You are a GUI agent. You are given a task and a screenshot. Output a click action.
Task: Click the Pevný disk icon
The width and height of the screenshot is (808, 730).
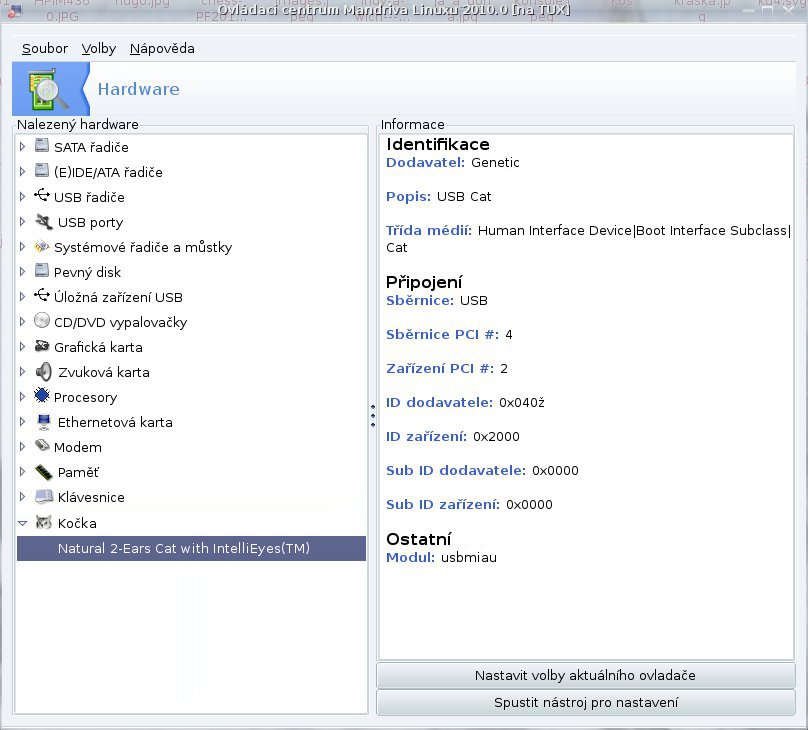point(42,270)
